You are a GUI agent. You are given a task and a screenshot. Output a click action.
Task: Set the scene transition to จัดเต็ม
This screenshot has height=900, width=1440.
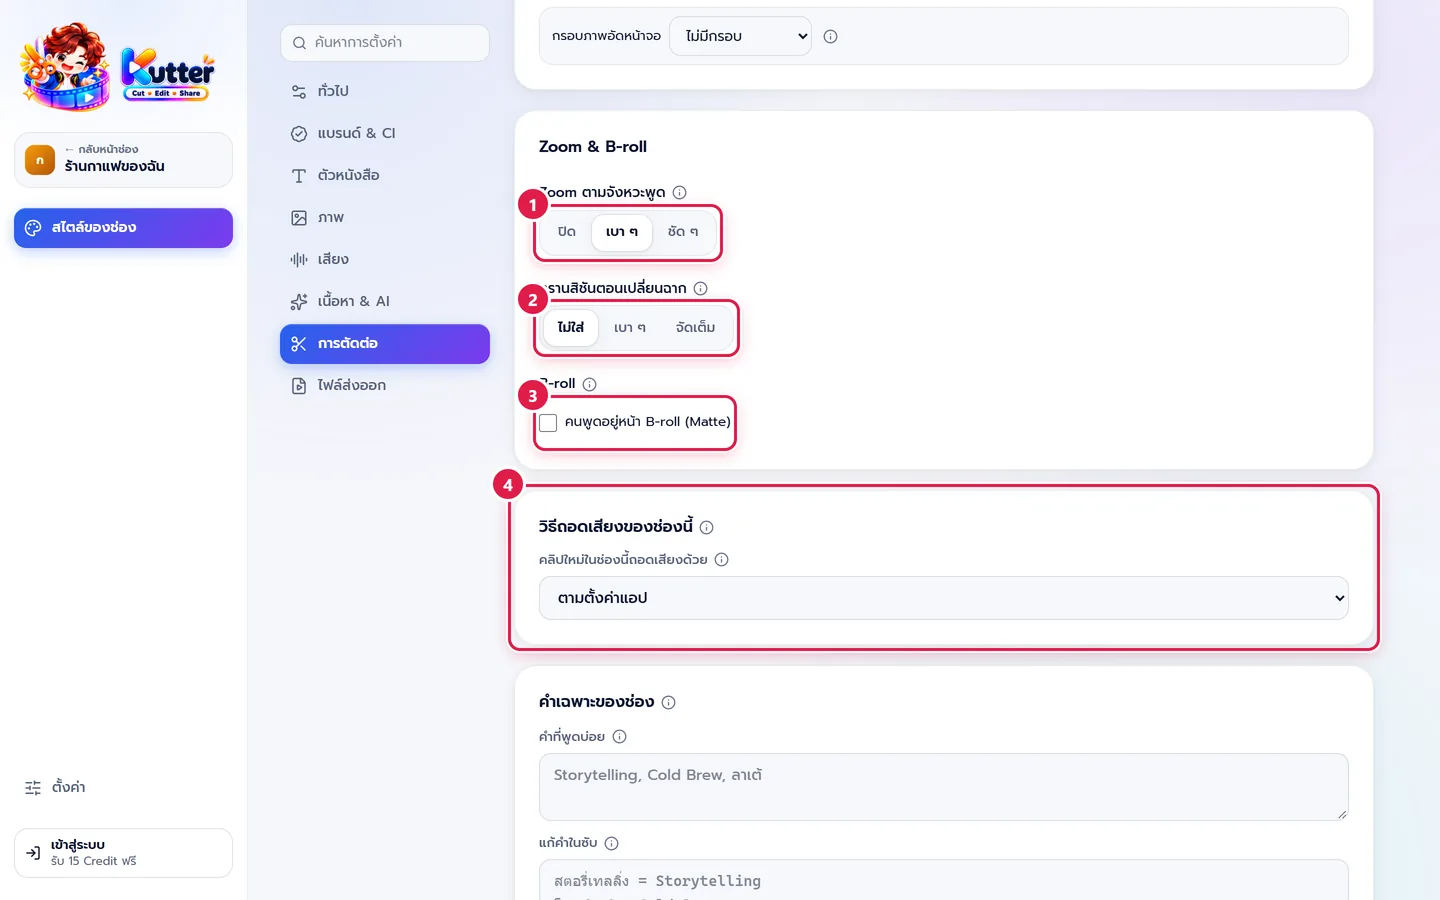[695, 328]
